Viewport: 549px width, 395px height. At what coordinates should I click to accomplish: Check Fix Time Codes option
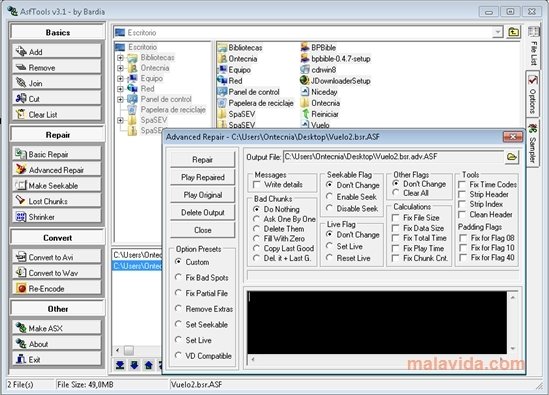pos(462,184)
